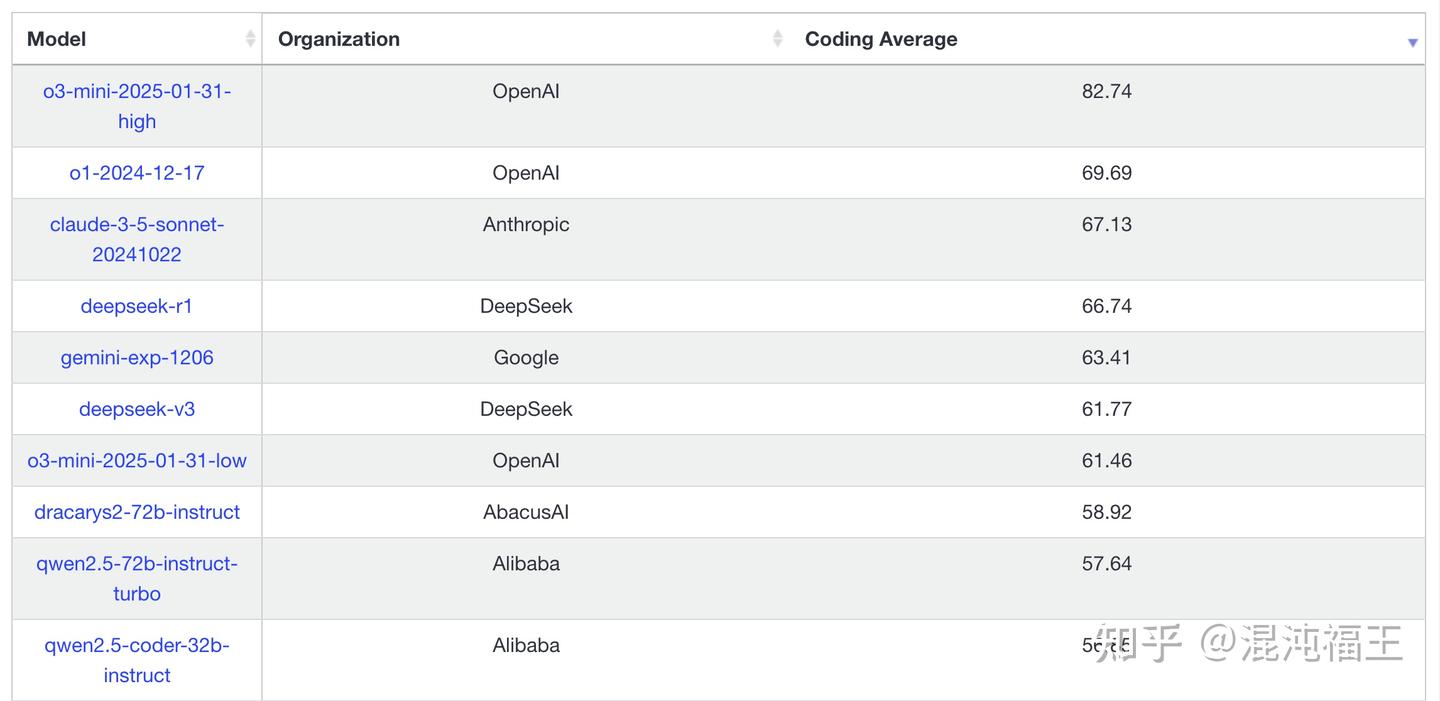
Task: Select the AbacusAI organization cell
Action: pyautogui.click(x=526, y=512)
